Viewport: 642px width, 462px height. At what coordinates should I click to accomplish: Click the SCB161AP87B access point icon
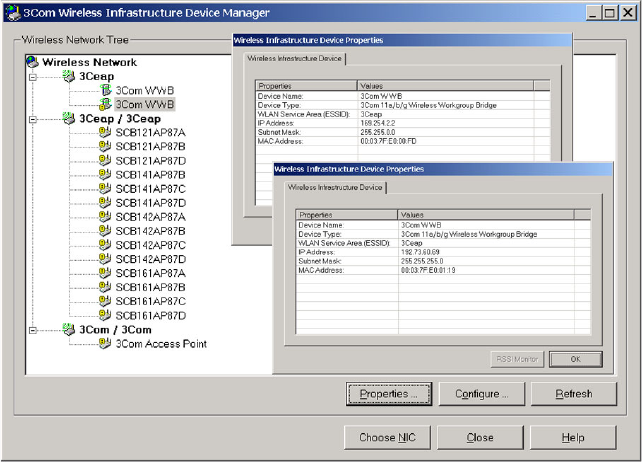[105, 287]
